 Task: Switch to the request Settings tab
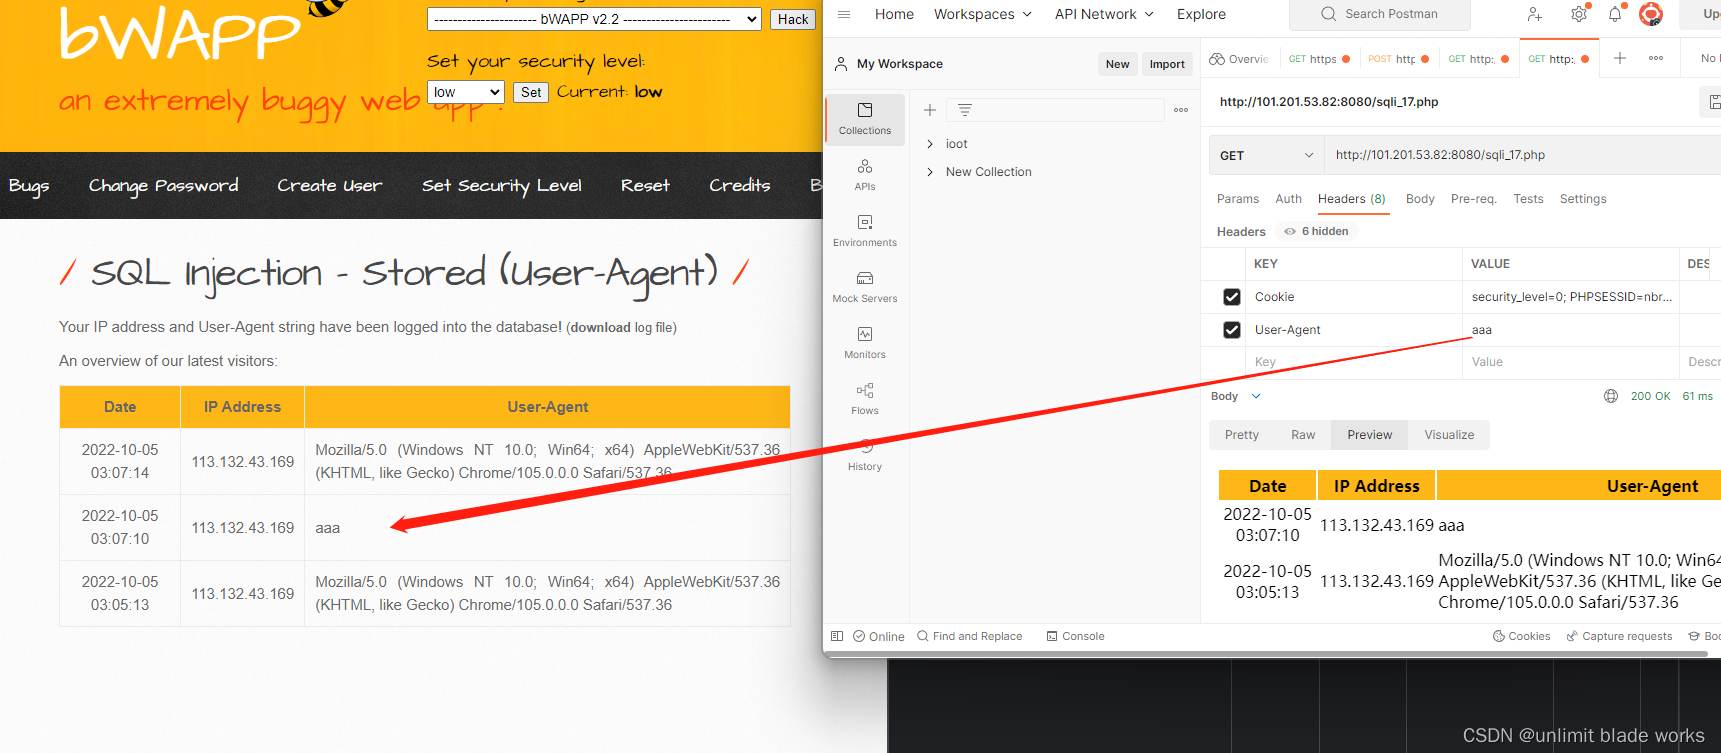(x=1583, y=199)
